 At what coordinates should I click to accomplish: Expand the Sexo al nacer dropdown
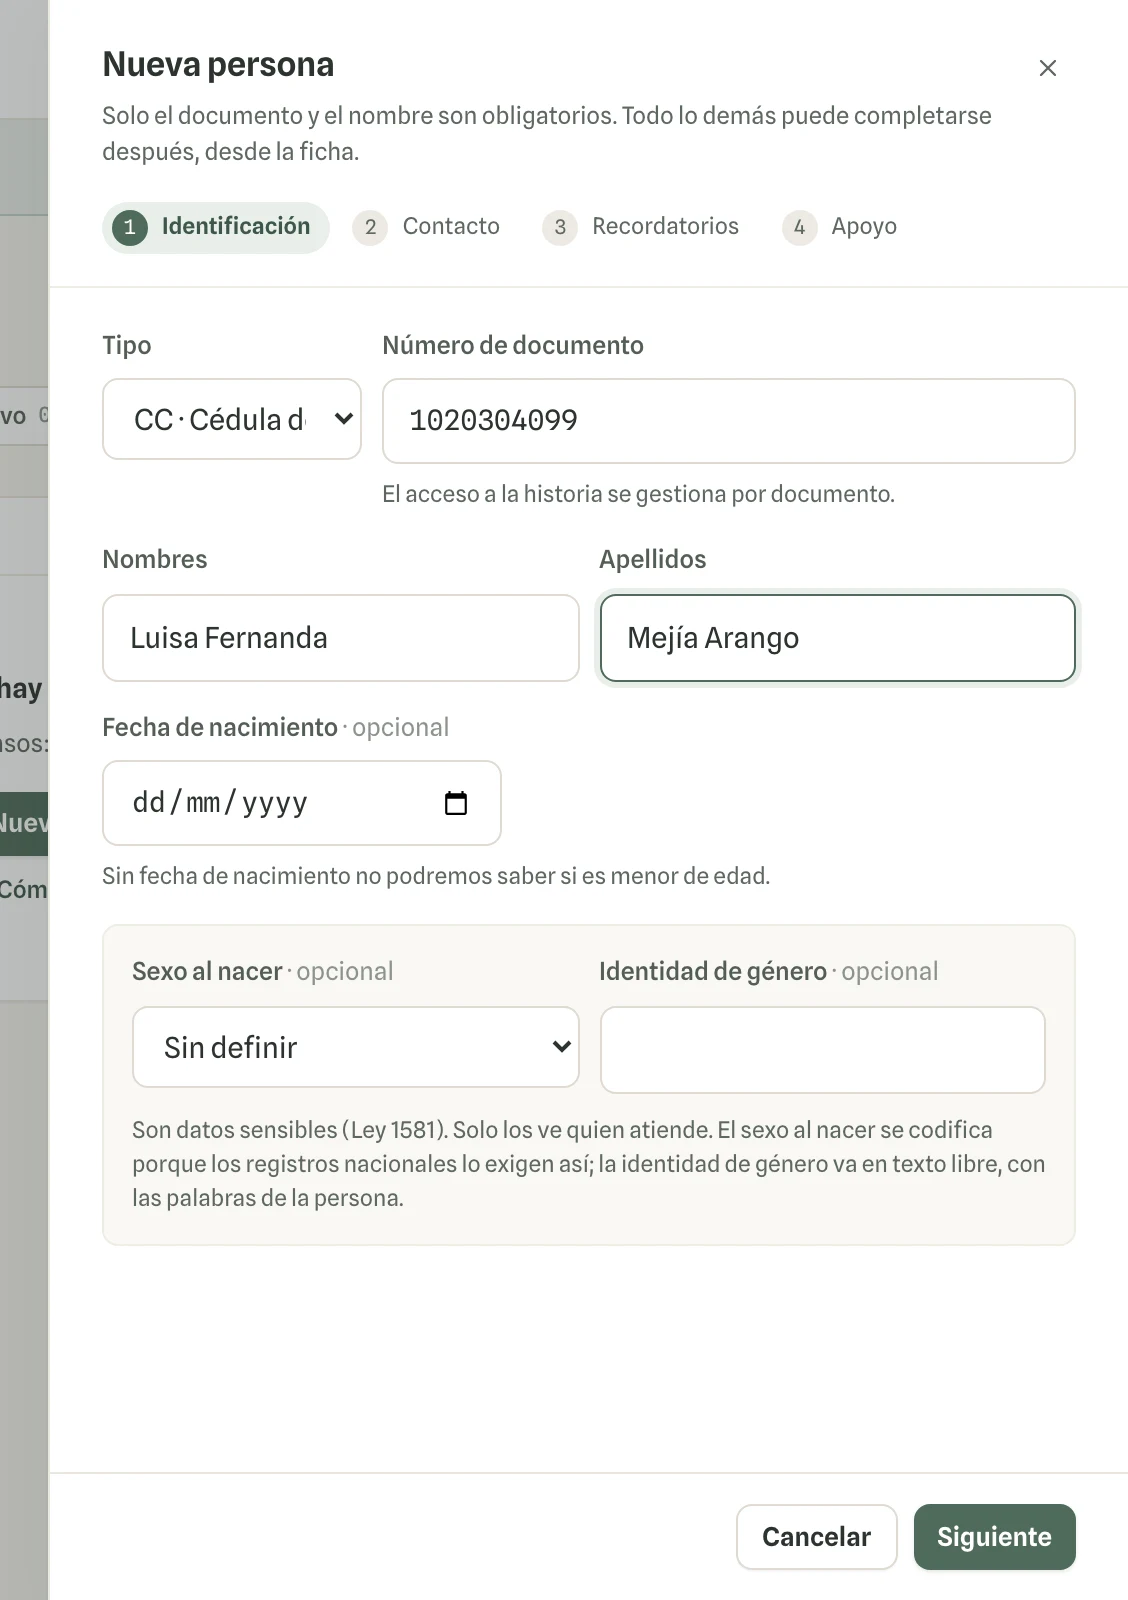356,1047
